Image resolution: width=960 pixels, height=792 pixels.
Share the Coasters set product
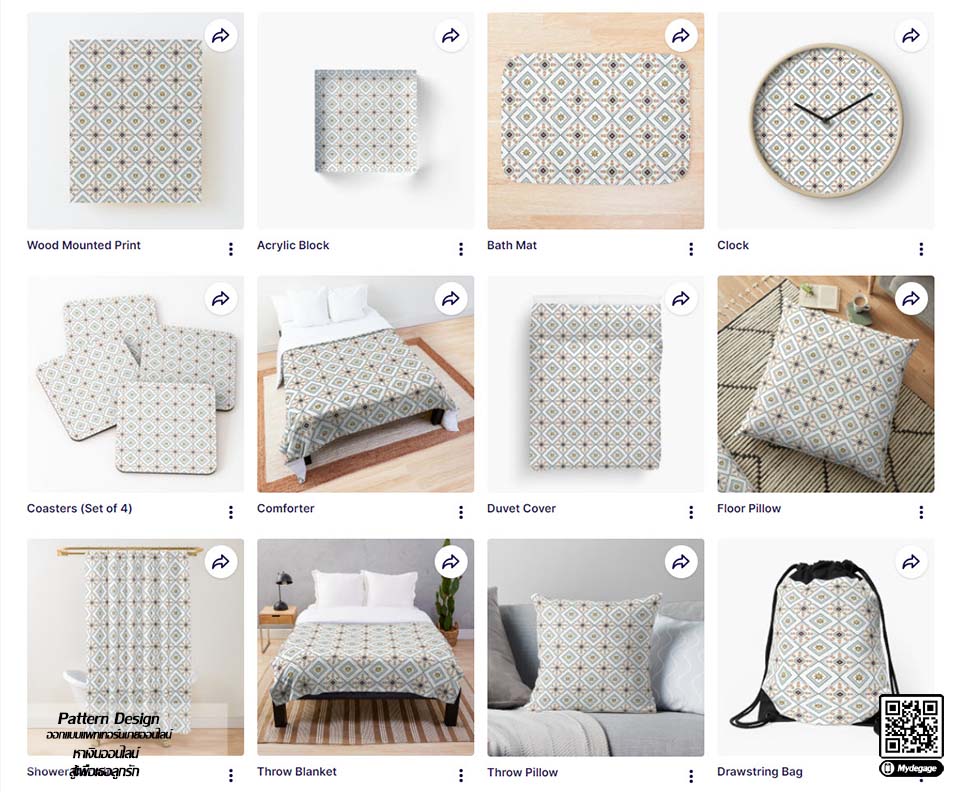(220, 299)
